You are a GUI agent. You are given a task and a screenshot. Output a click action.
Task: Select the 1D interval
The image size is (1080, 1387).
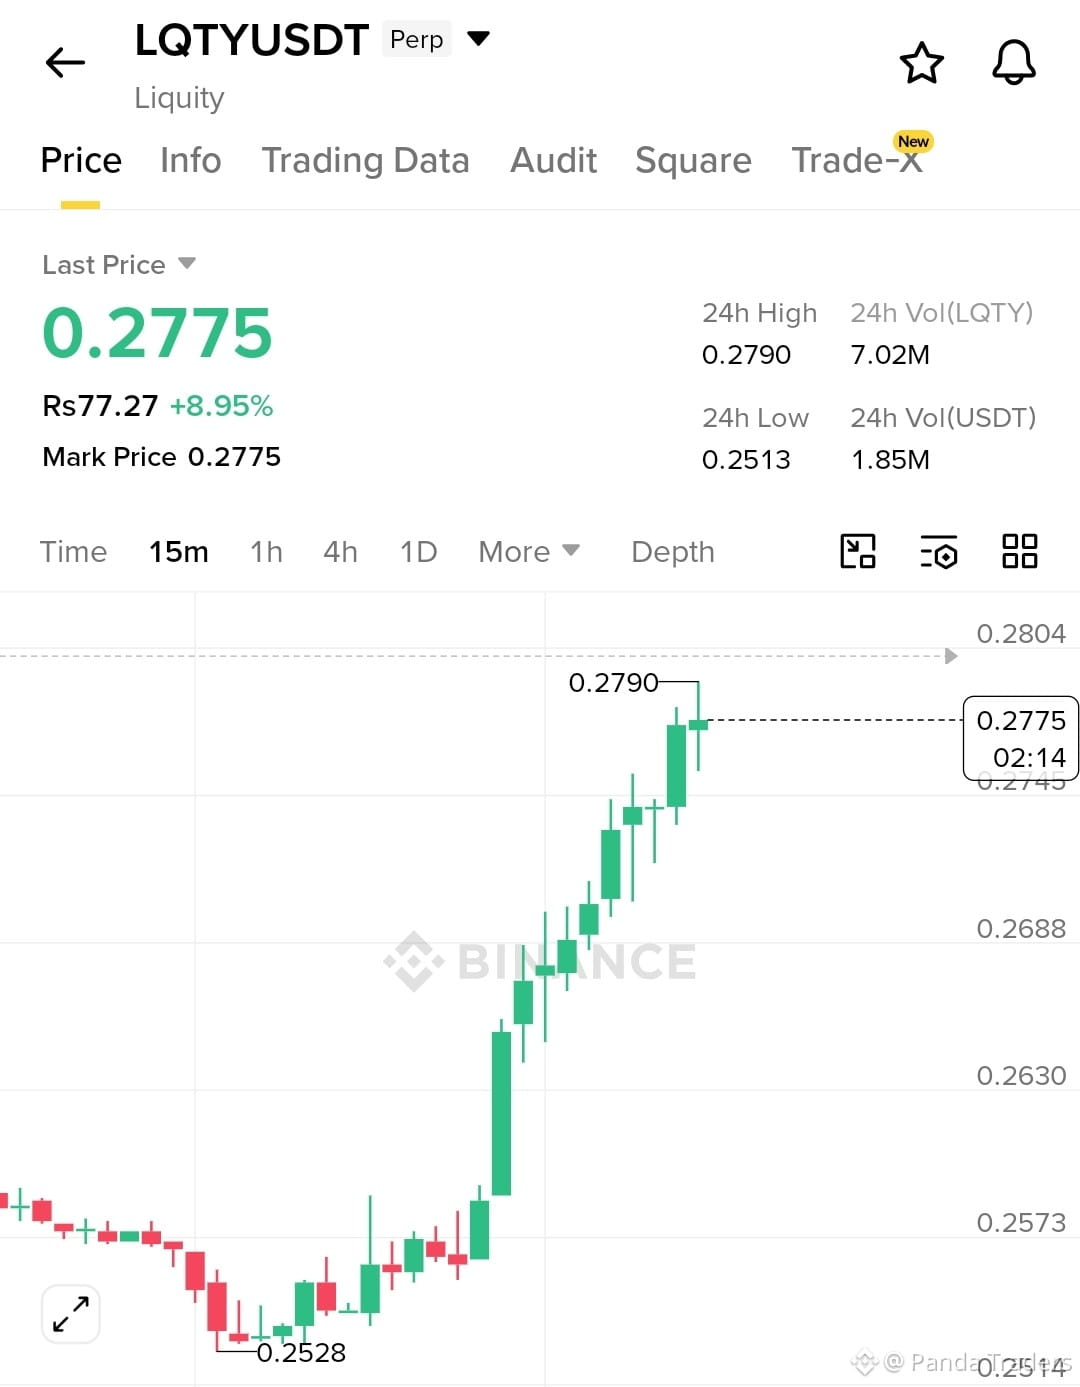pyautogui.click(x=418, y=551)
